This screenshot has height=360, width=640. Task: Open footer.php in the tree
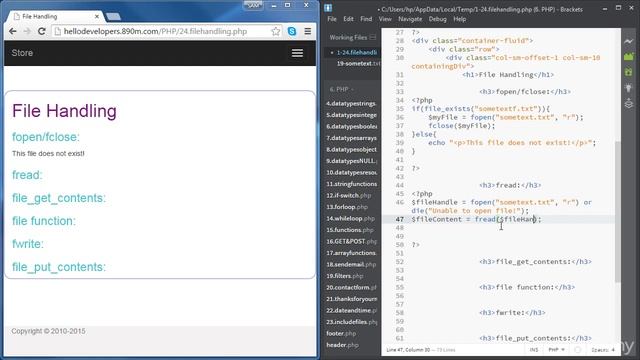pos(341,333)
